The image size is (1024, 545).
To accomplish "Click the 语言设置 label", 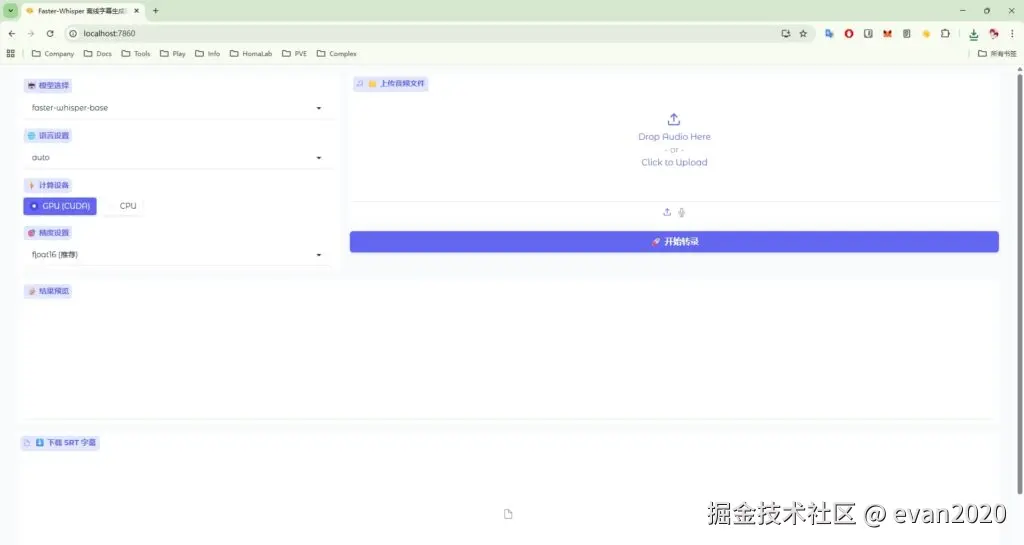I will tap(48, 136).
